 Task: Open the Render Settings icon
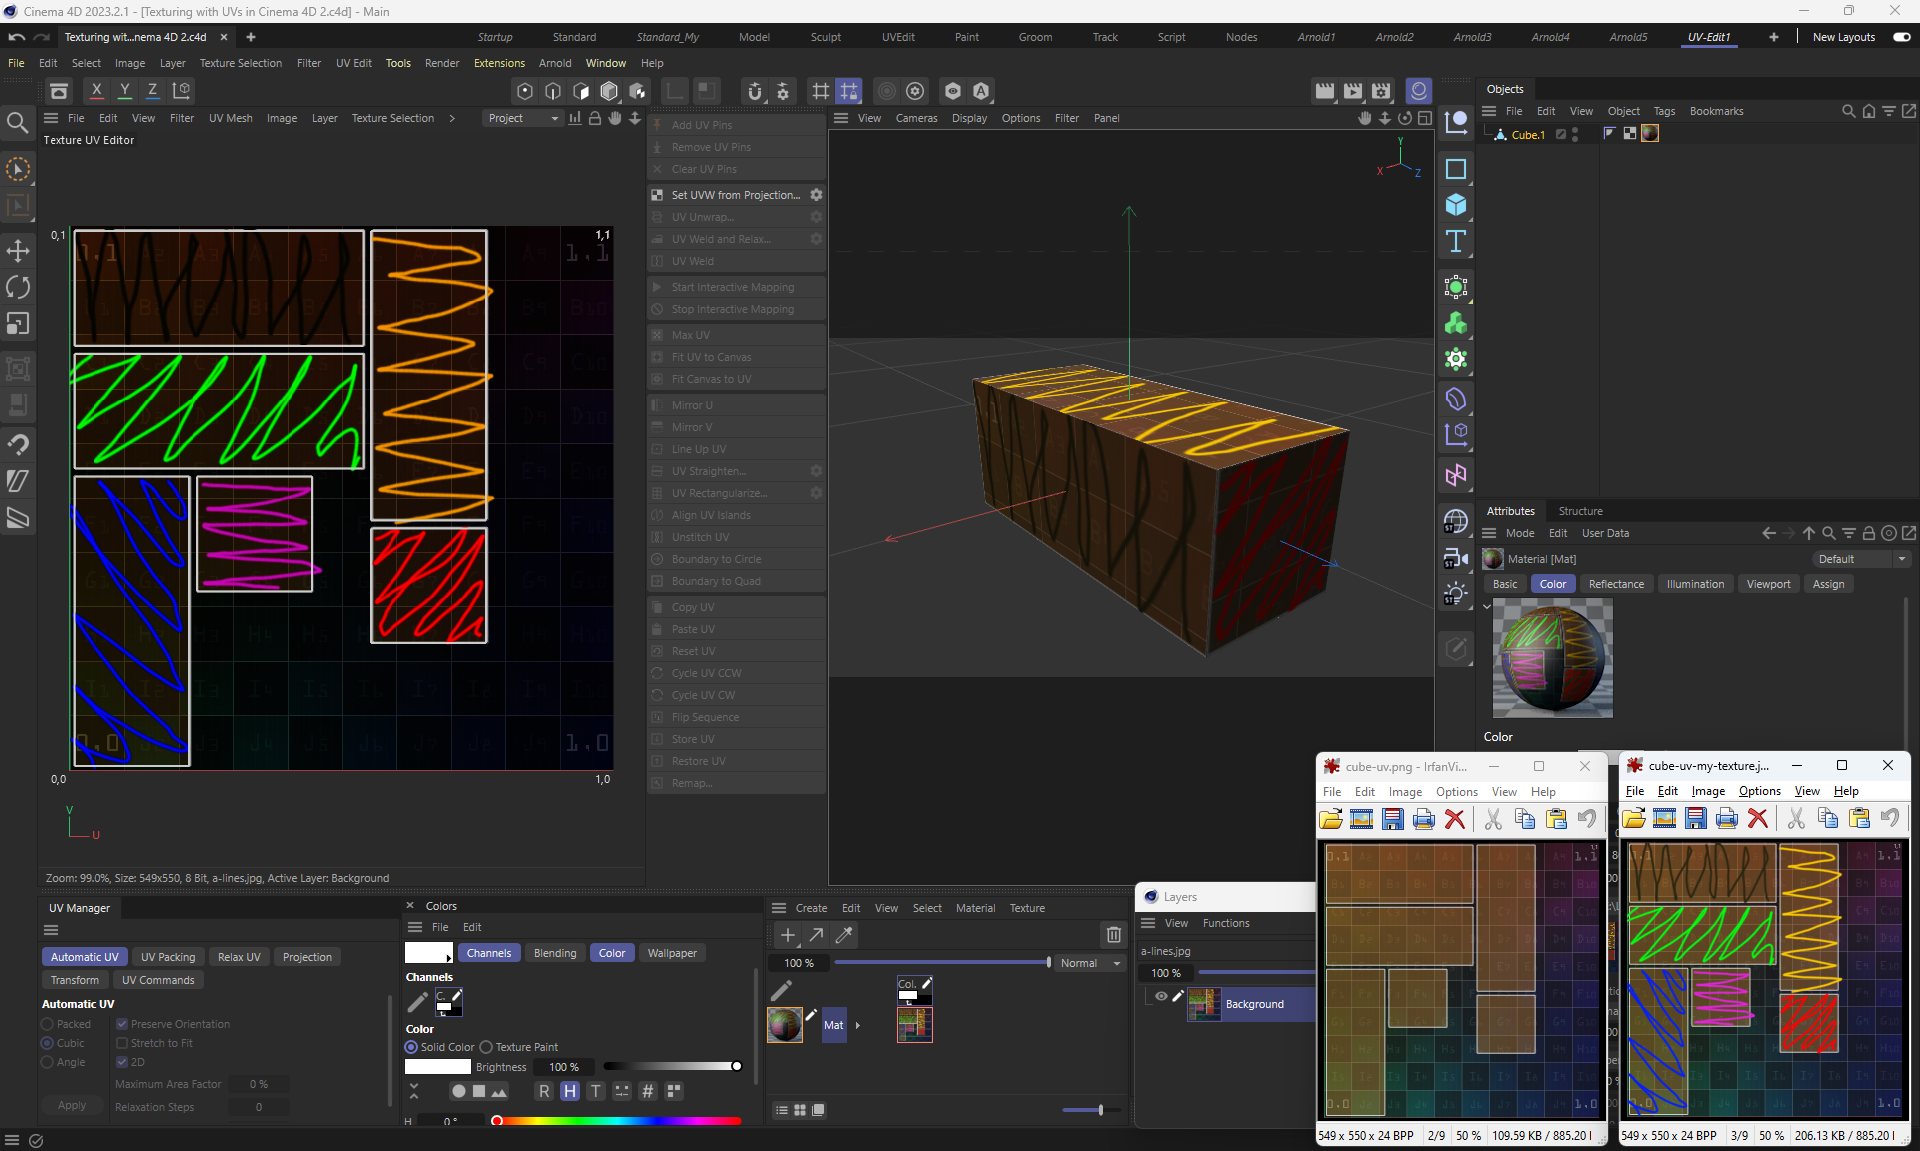(x=1381, y=91)
